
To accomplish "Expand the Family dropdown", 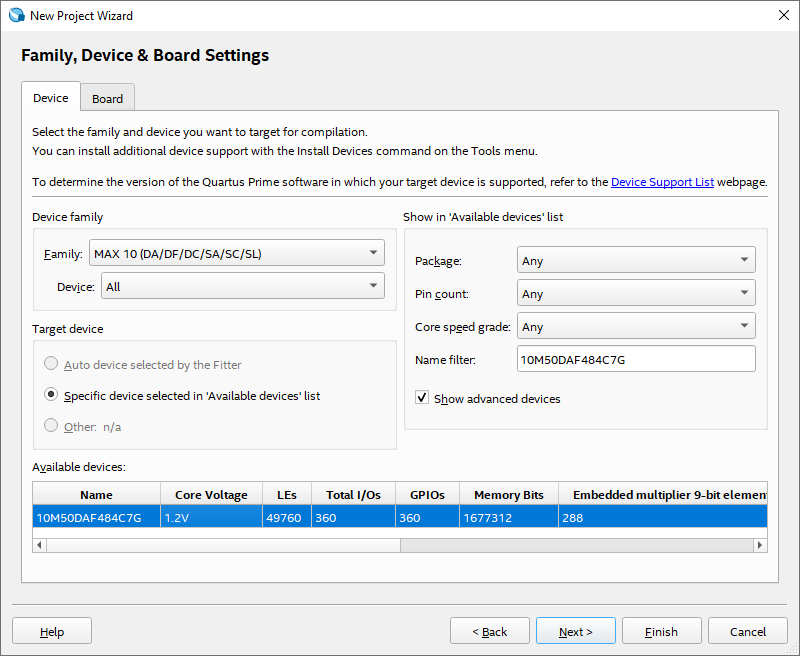I will pos(236,254).
